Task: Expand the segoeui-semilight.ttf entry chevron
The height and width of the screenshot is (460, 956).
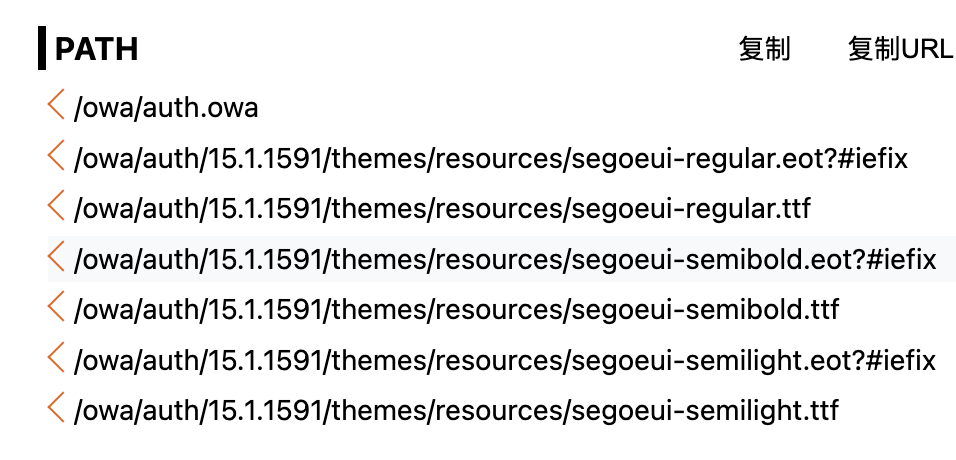Action: pyautogui.click(x=56, y=408)
